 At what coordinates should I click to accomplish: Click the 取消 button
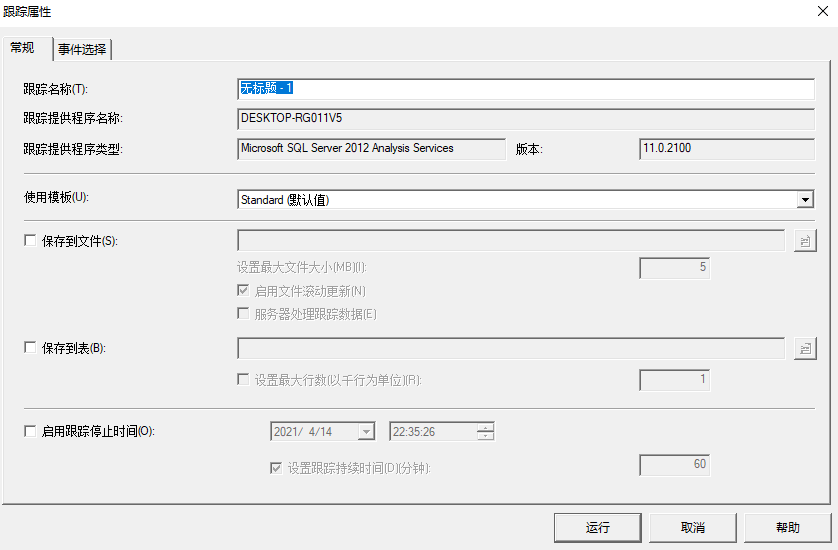[693, 528]
